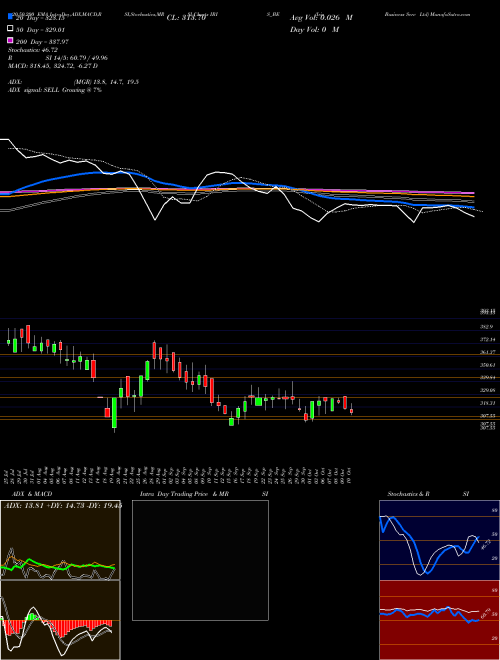Click the "Stochastics & R" panel title

click(x=409, y=494)
